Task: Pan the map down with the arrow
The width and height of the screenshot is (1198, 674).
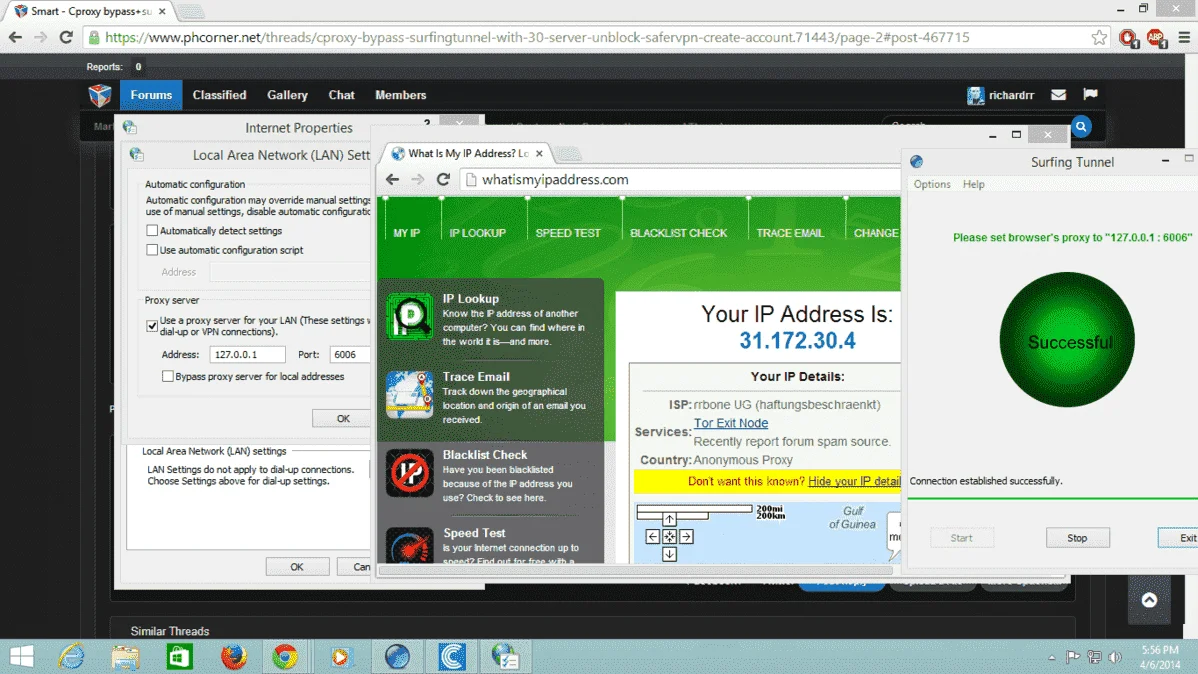Action: (669, 554)
